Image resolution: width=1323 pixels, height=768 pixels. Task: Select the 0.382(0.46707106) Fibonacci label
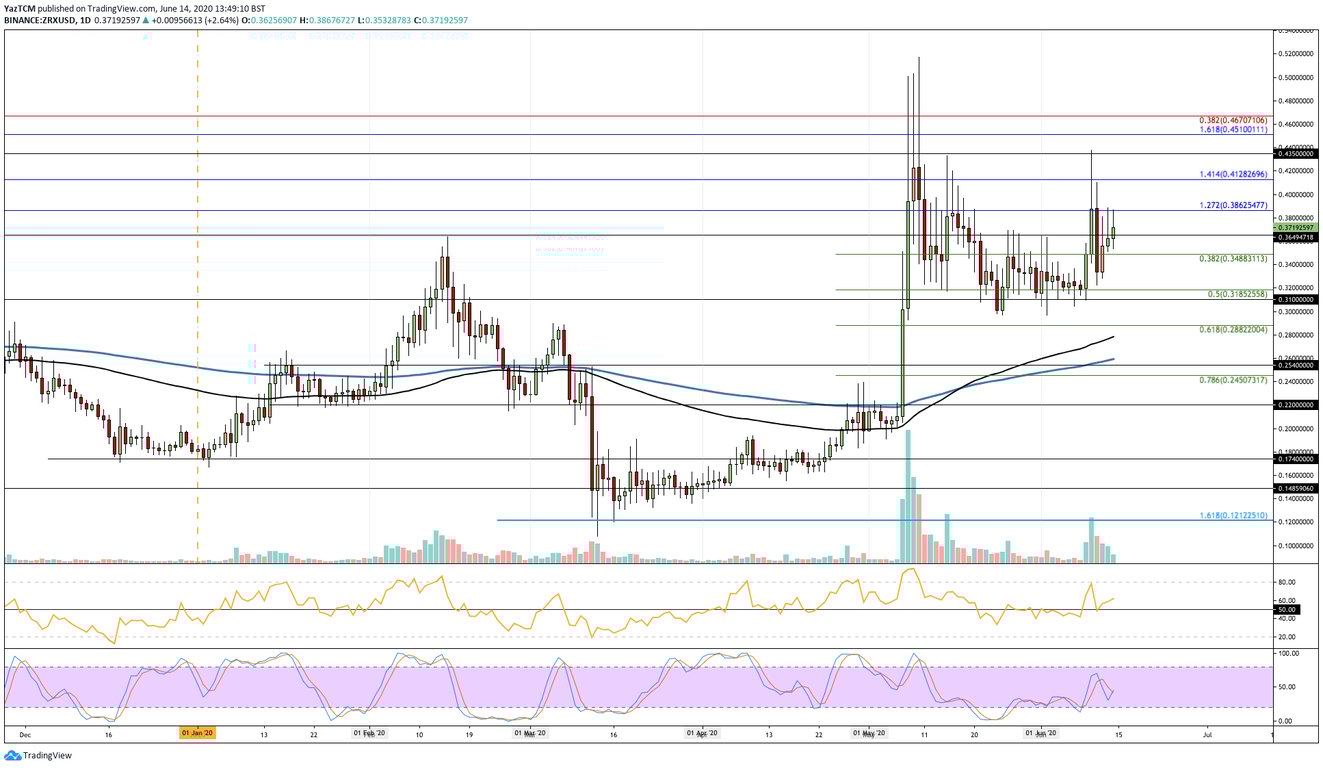click(1232, 120)
